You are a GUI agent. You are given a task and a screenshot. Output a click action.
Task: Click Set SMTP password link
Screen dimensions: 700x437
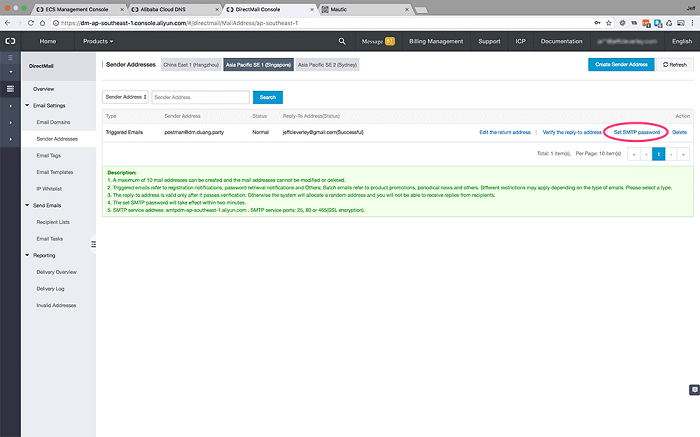click(637, 132)
